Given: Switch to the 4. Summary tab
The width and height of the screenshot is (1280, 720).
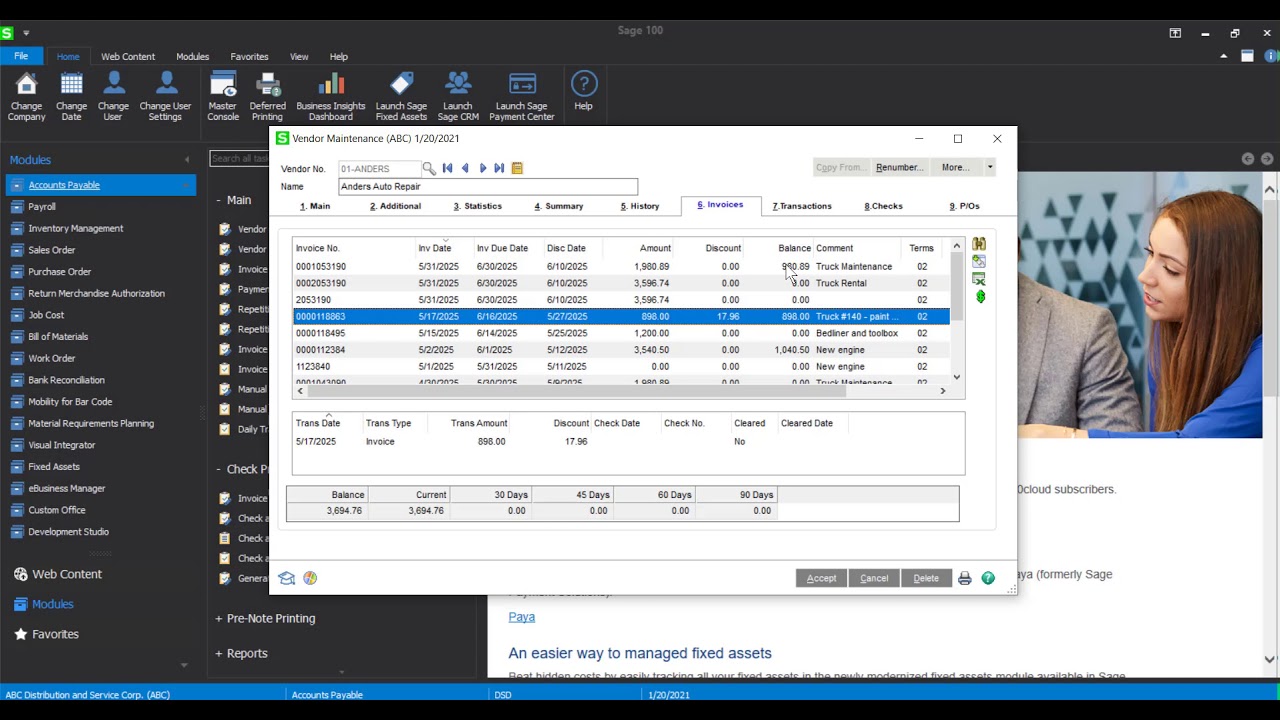Looking at the screenshot, I should [x=559, y=206].
